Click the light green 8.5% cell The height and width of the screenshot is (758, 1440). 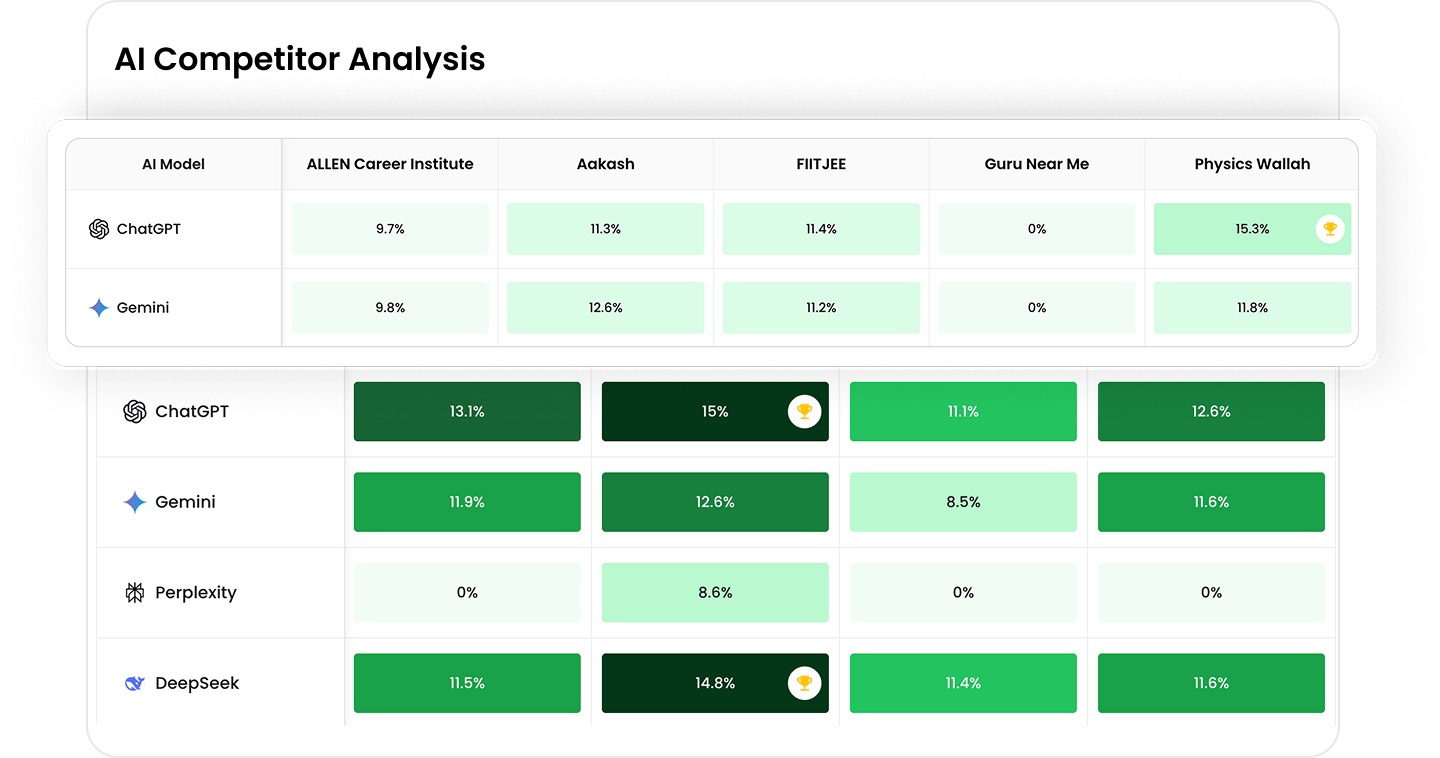(x=963, y=502)
